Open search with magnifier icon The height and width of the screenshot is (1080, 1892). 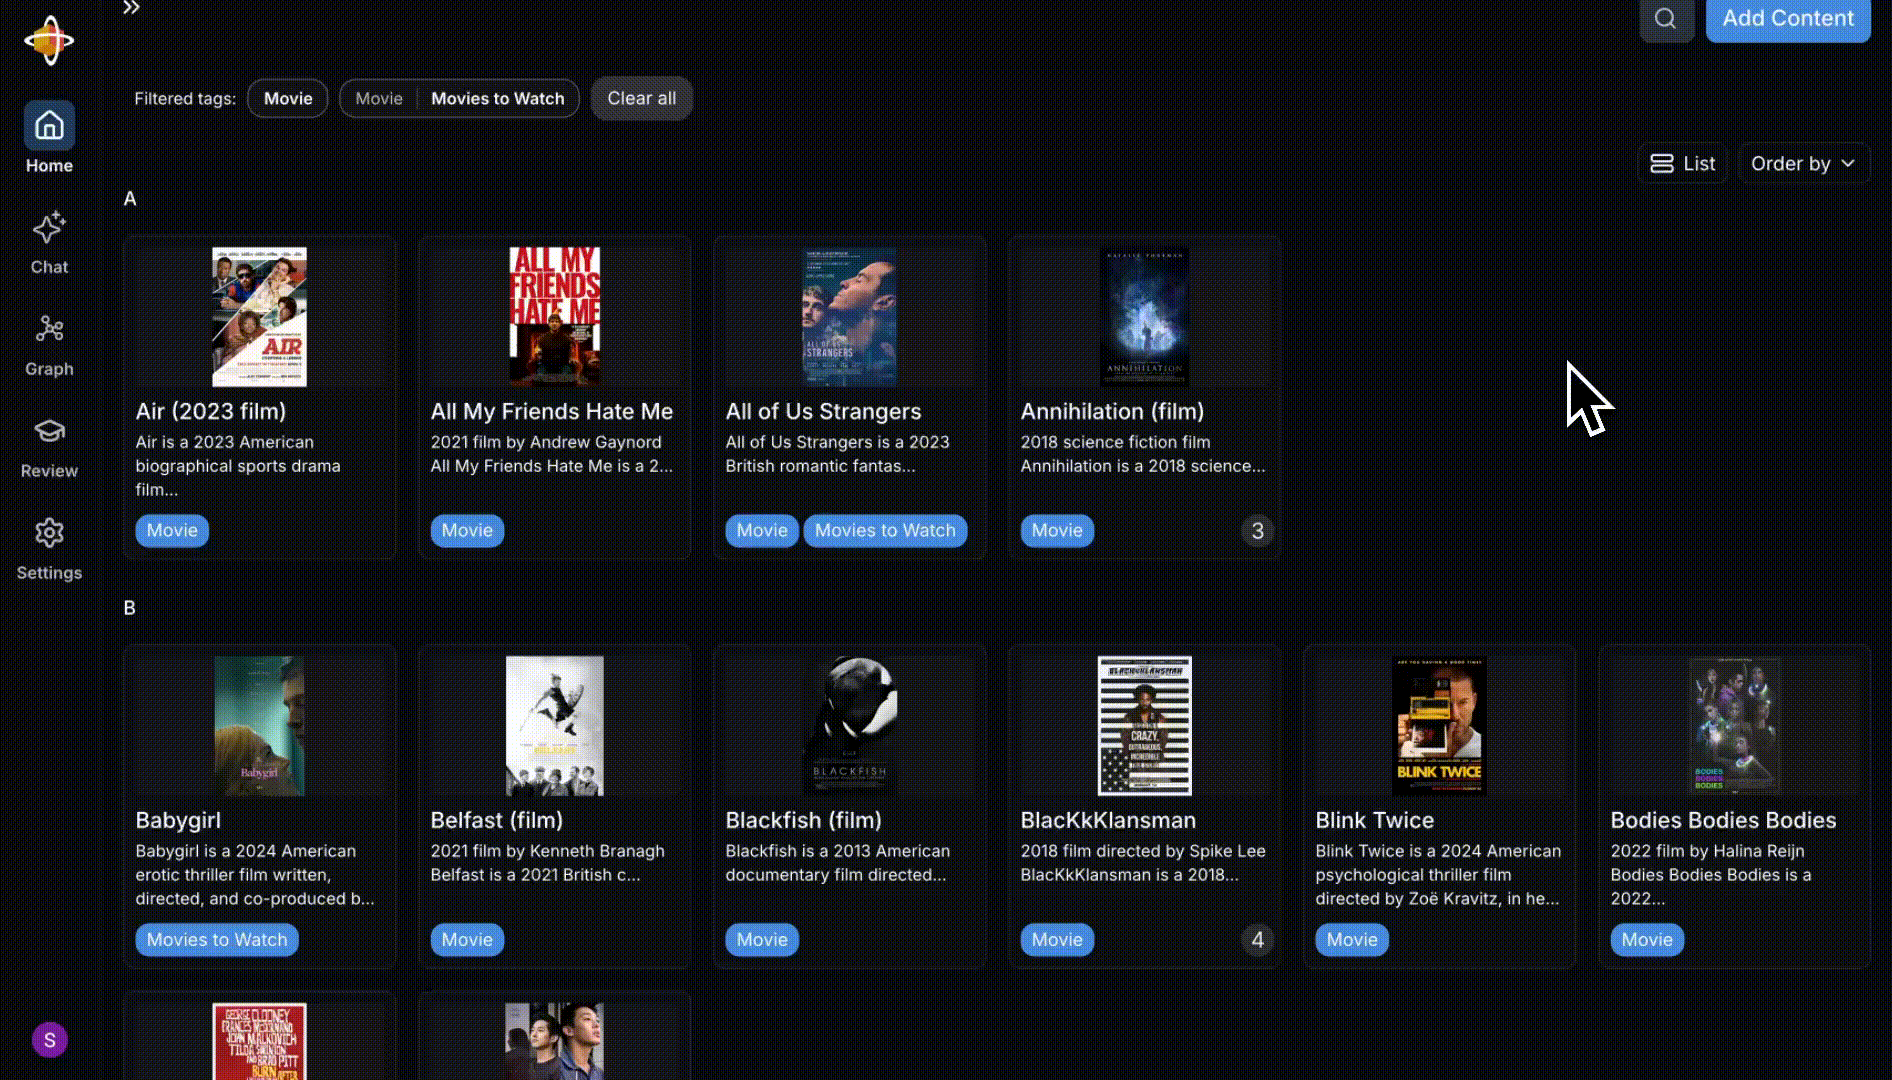1666,19
